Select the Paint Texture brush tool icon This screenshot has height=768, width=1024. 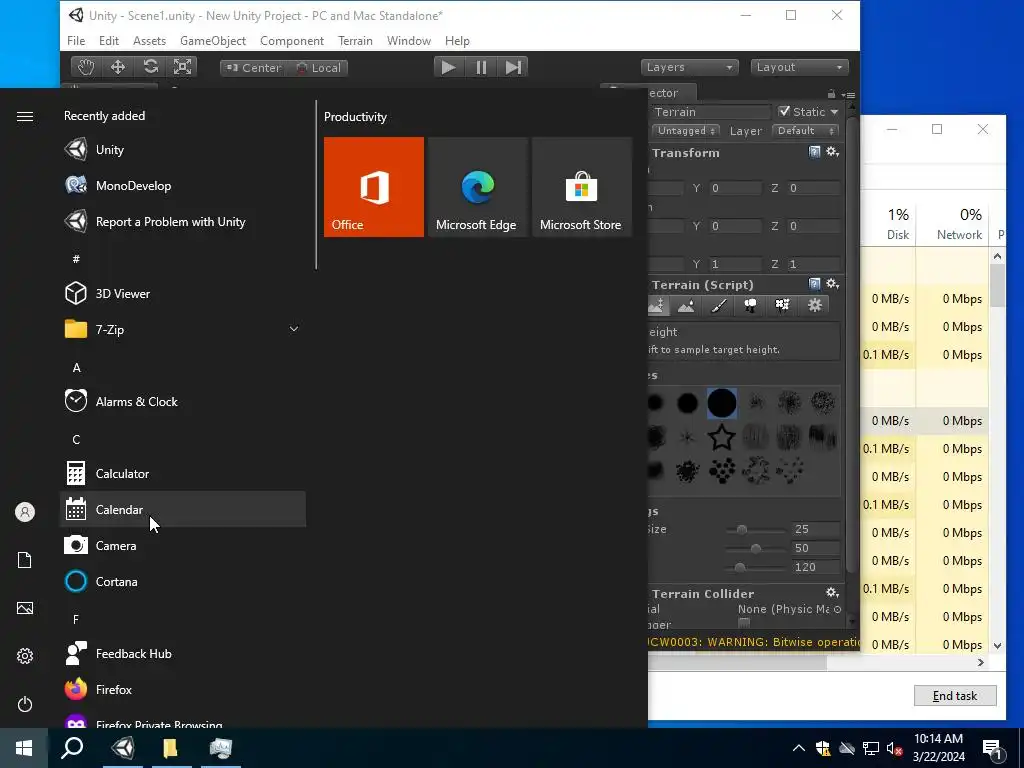pos(718,306)
